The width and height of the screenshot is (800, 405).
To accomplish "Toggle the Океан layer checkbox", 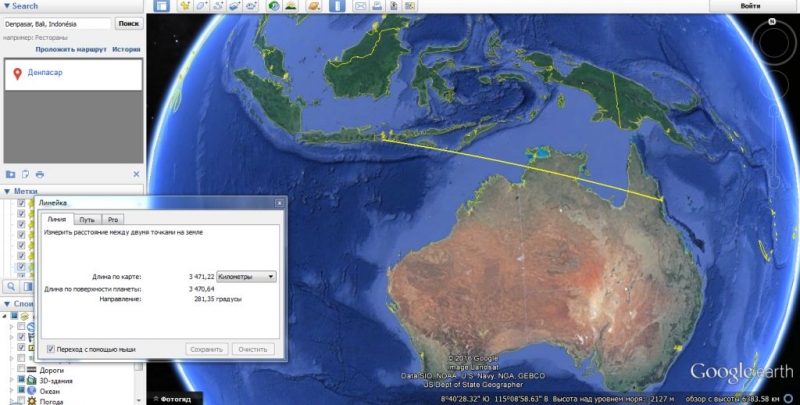I will point(21,391).
